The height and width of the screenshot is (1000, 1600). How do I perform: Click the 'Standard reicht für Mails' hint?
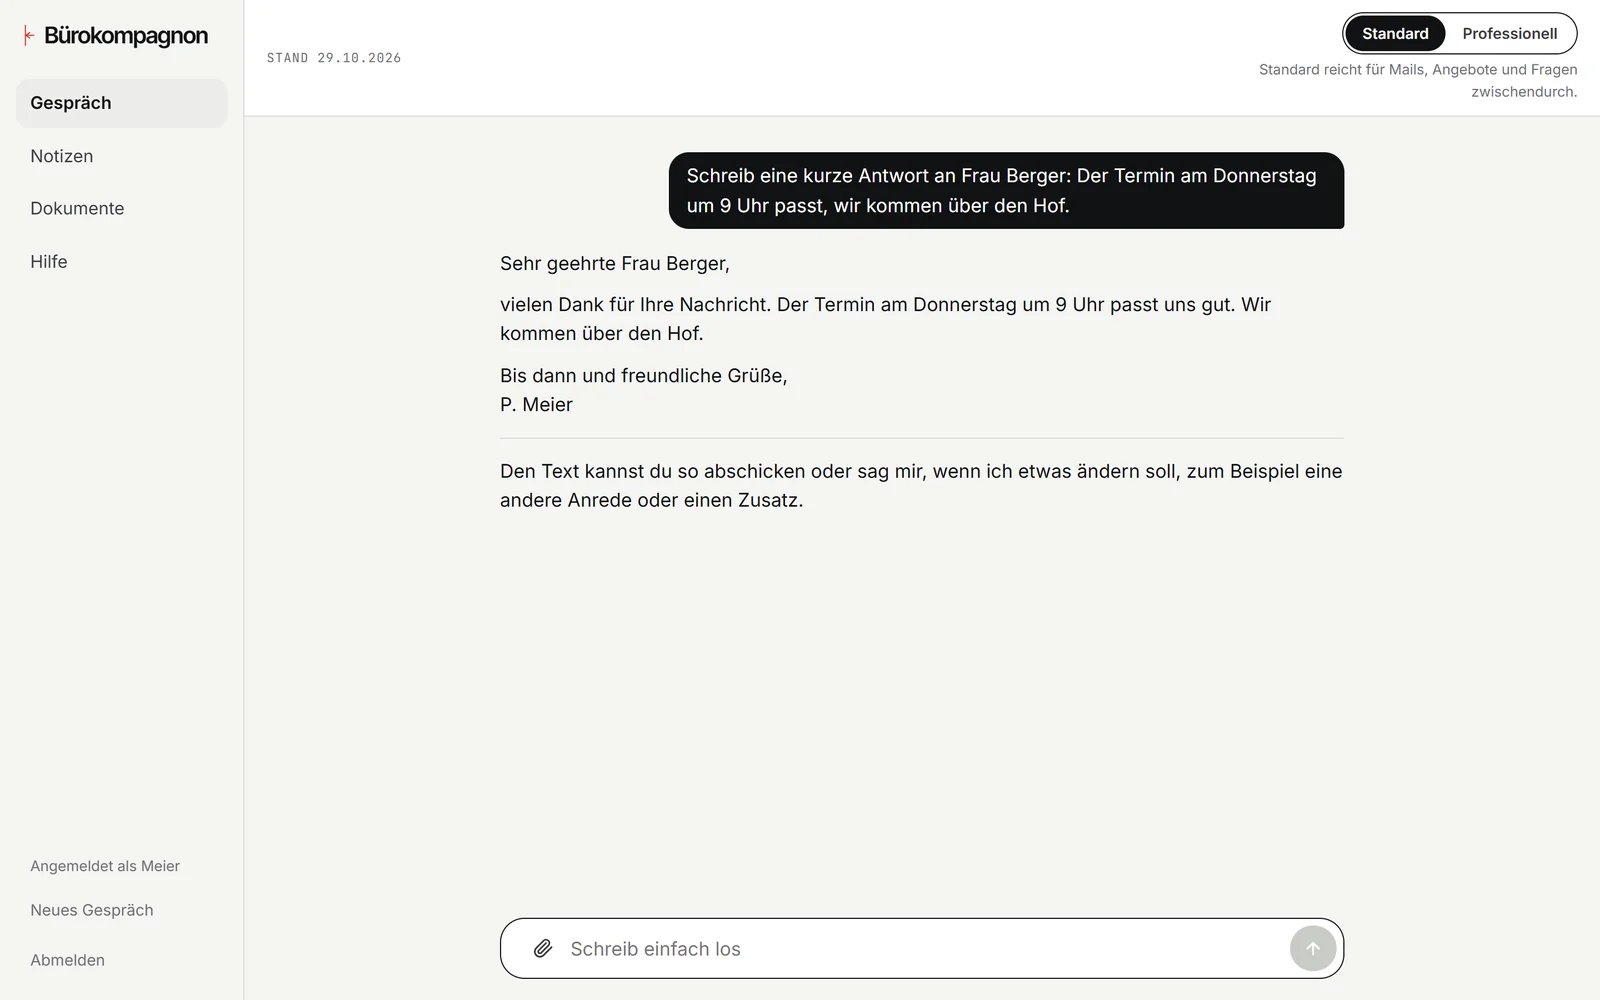tap(1418, 80)
